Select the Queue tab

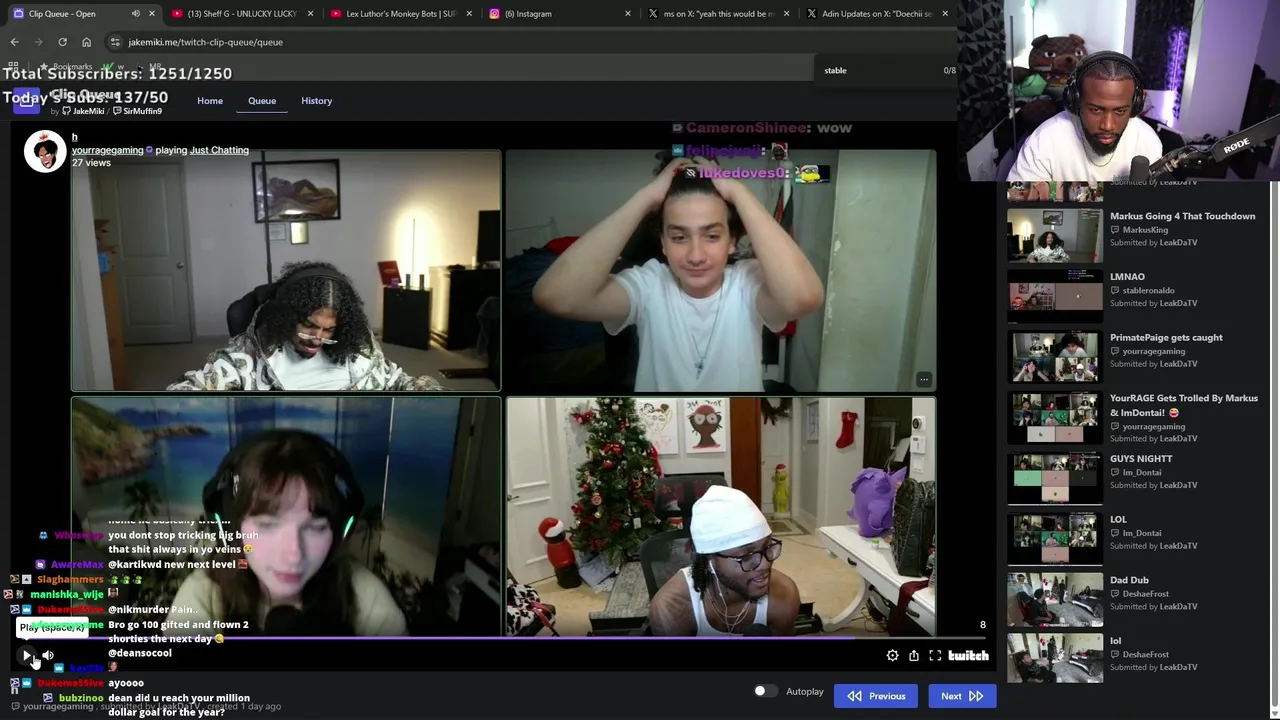pyautogui.click(x=262, y=101)
